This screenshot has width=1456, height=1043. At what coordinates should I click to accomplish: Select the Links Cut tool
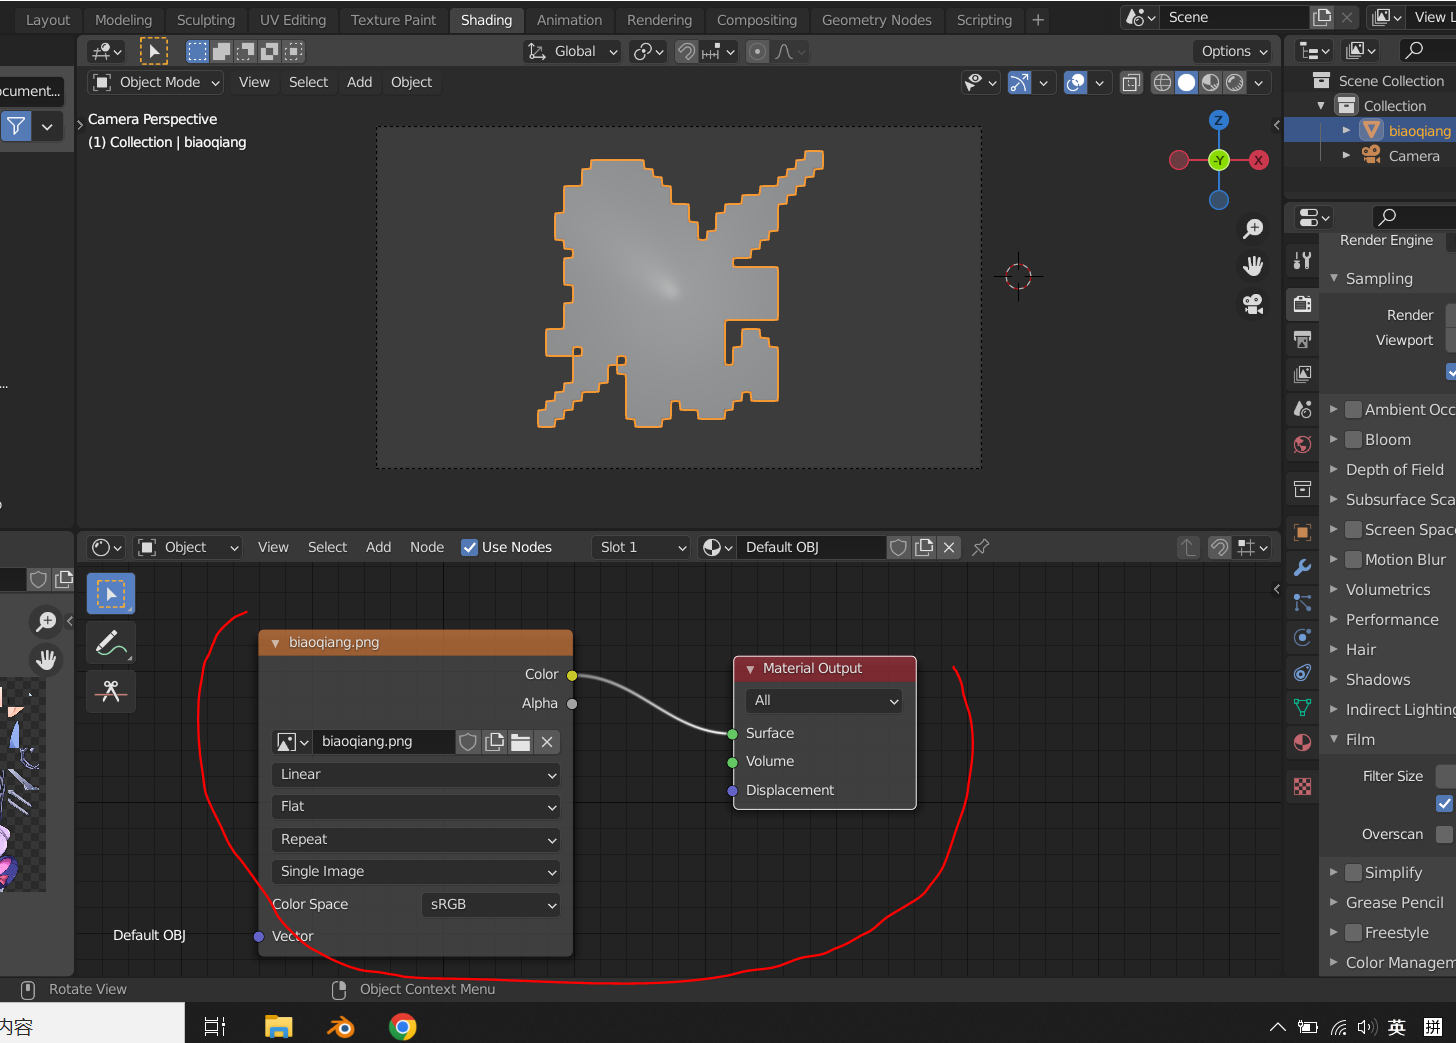111,691
